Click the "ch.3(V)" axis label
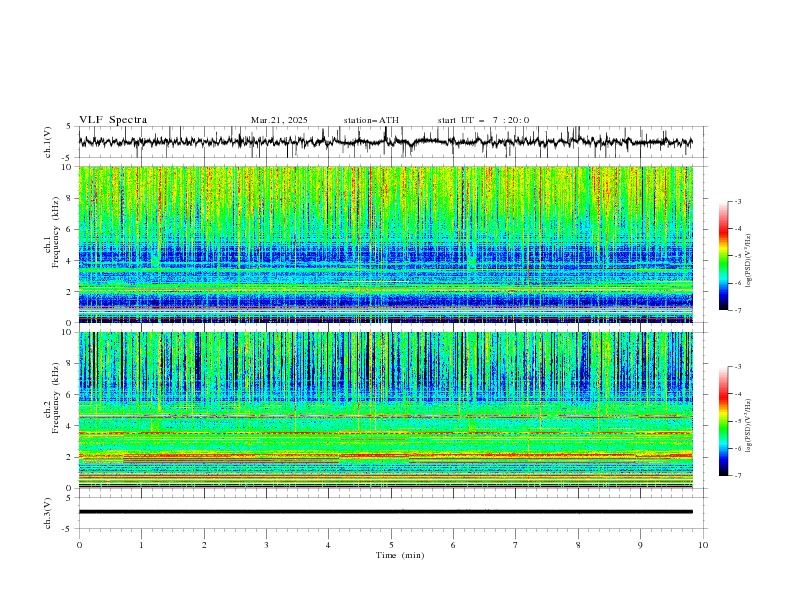This screenshot has width=792, height=612. pyautogui.click(x=48, y=513)
